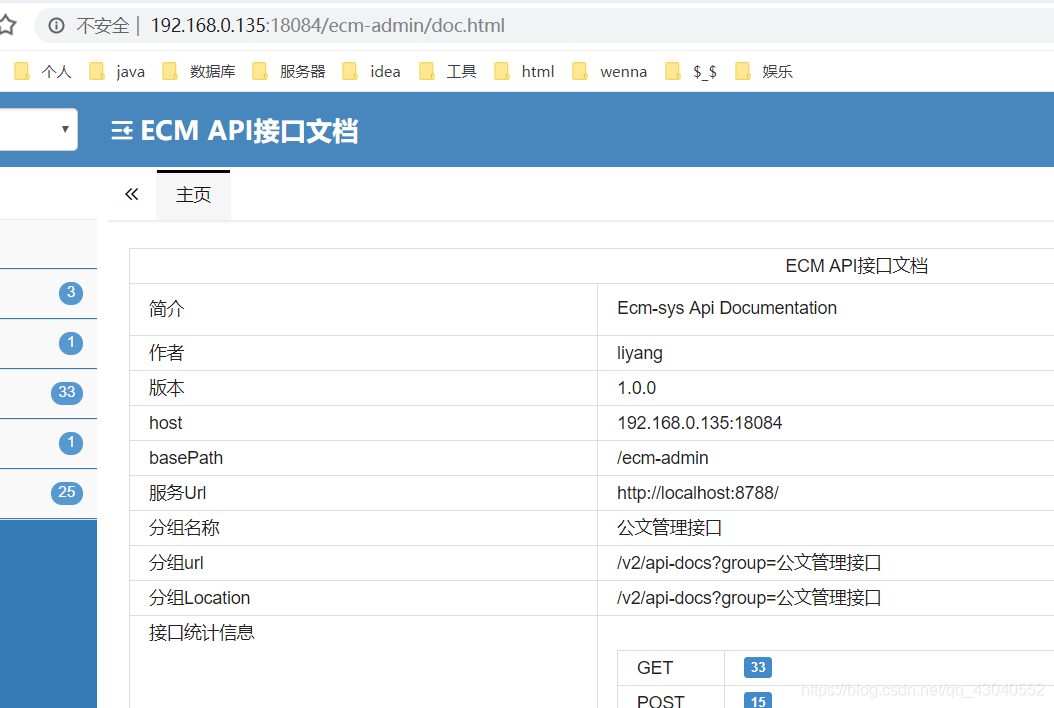Open the 娱乐 bookmark folder
This screenshot has width=1054, height=708.
(764, 71)
